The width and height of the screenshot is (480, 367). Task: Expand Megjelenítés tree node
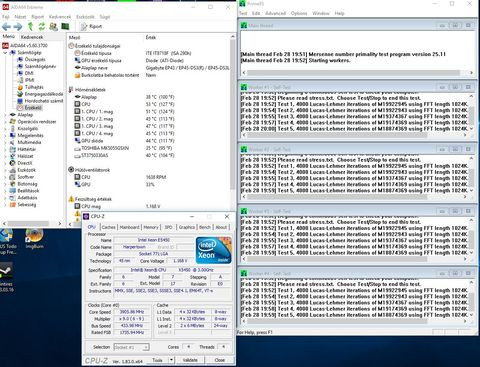coord(5,135)
